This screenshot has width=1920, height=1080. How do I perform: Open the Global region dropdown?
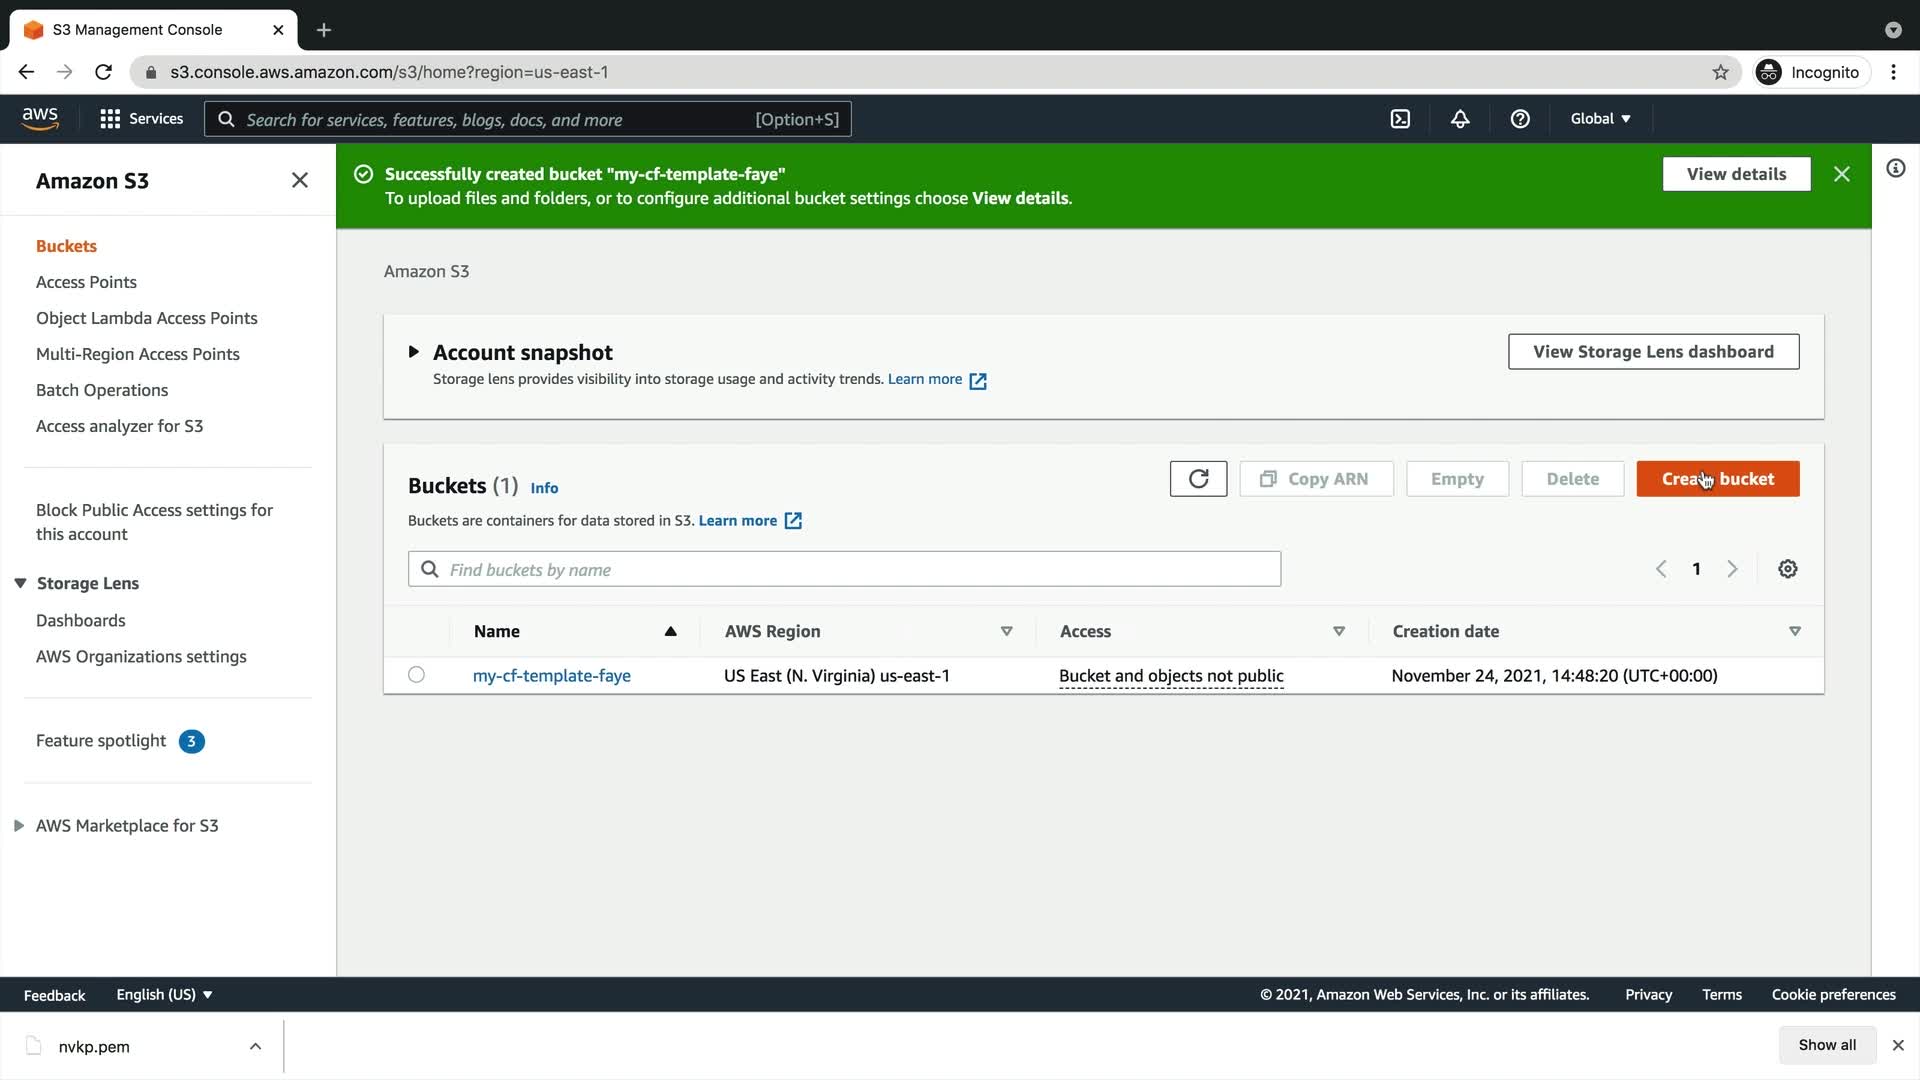click(x=1600, y=119)
